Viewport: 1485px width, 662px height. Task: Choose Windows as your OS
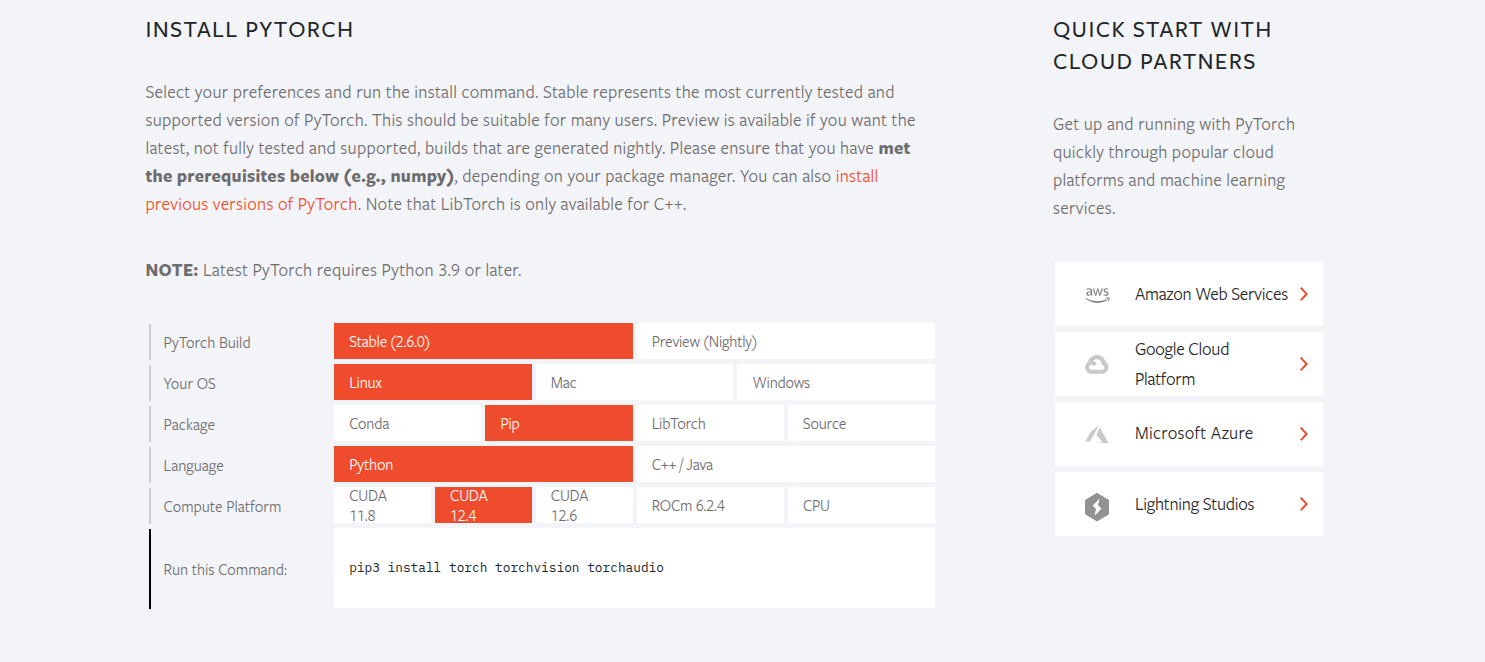tap(835, 383)
